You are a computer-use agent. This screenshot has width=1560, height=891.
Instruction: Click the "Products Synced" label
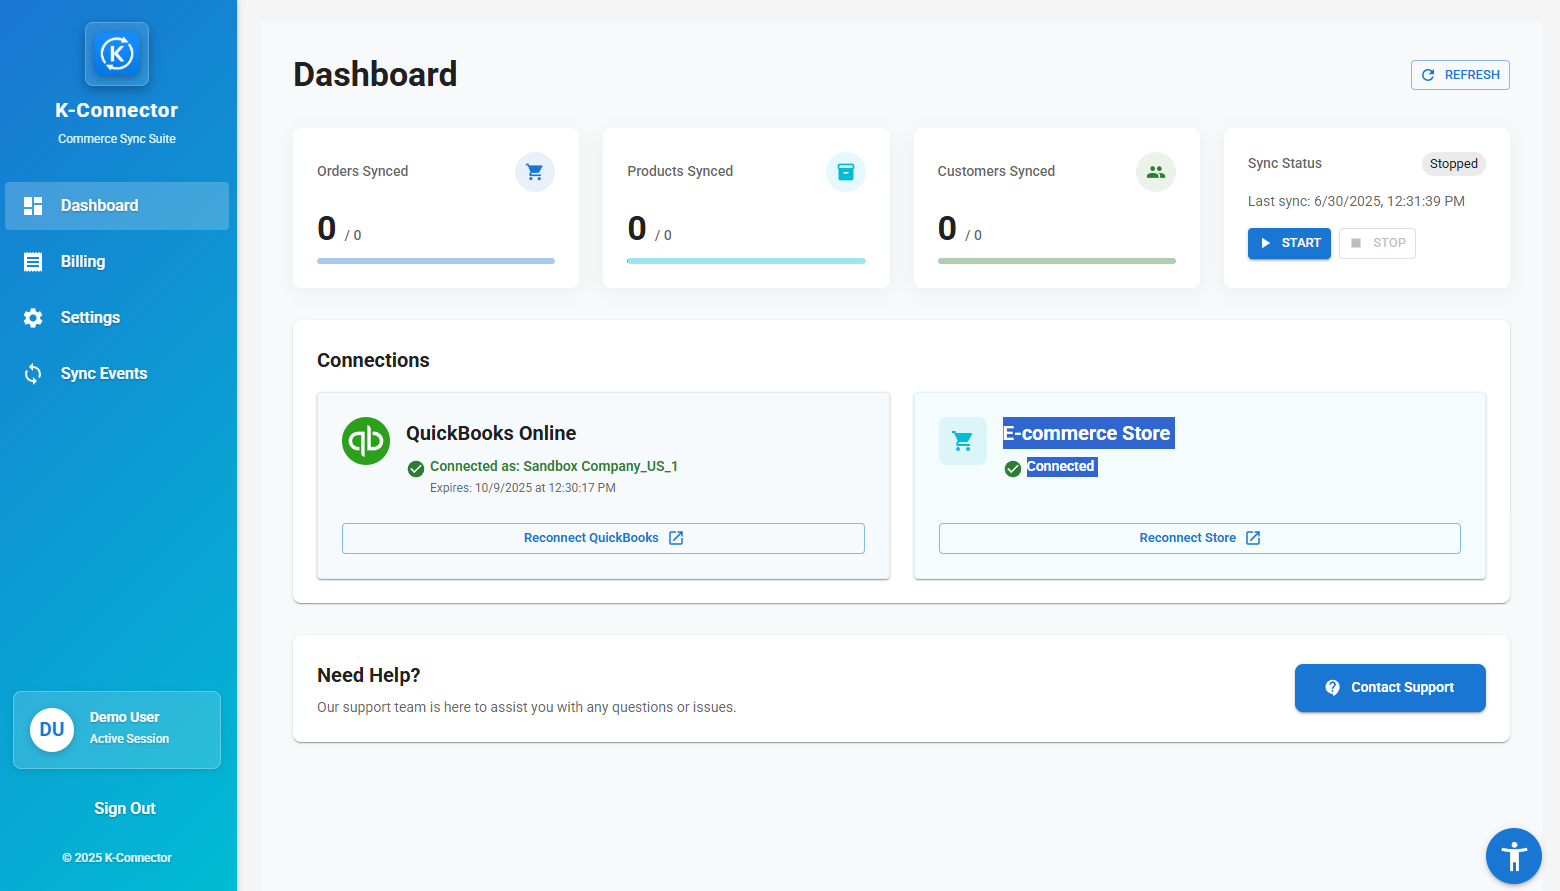coord(680,171)
